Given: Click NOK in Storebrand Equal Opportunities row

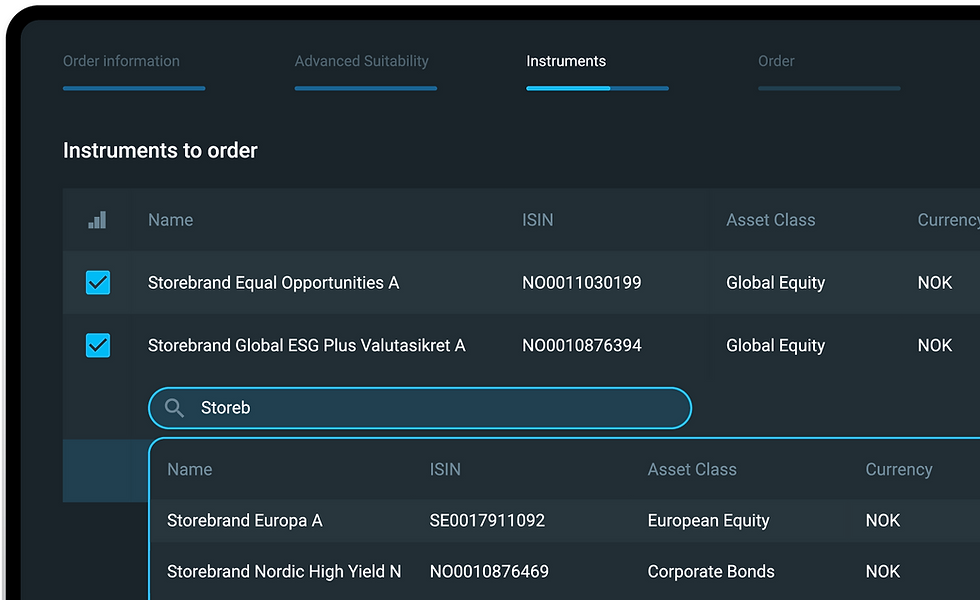Looking at the screenshot, I should pos(935,282).
